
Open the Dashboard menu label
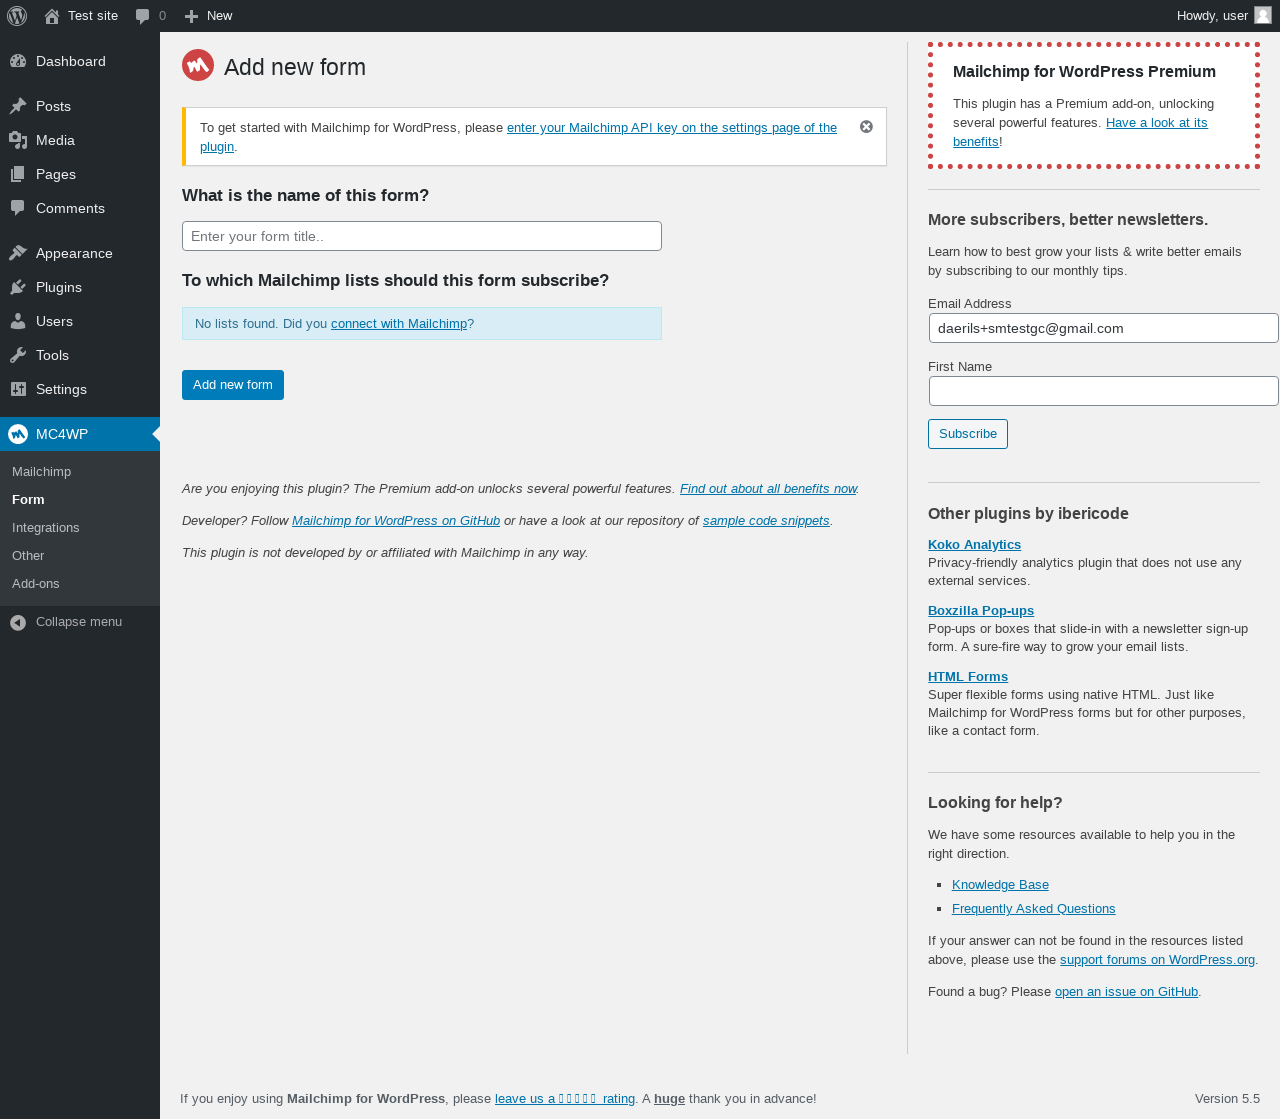pyautogui.click(x=71, y=61)
